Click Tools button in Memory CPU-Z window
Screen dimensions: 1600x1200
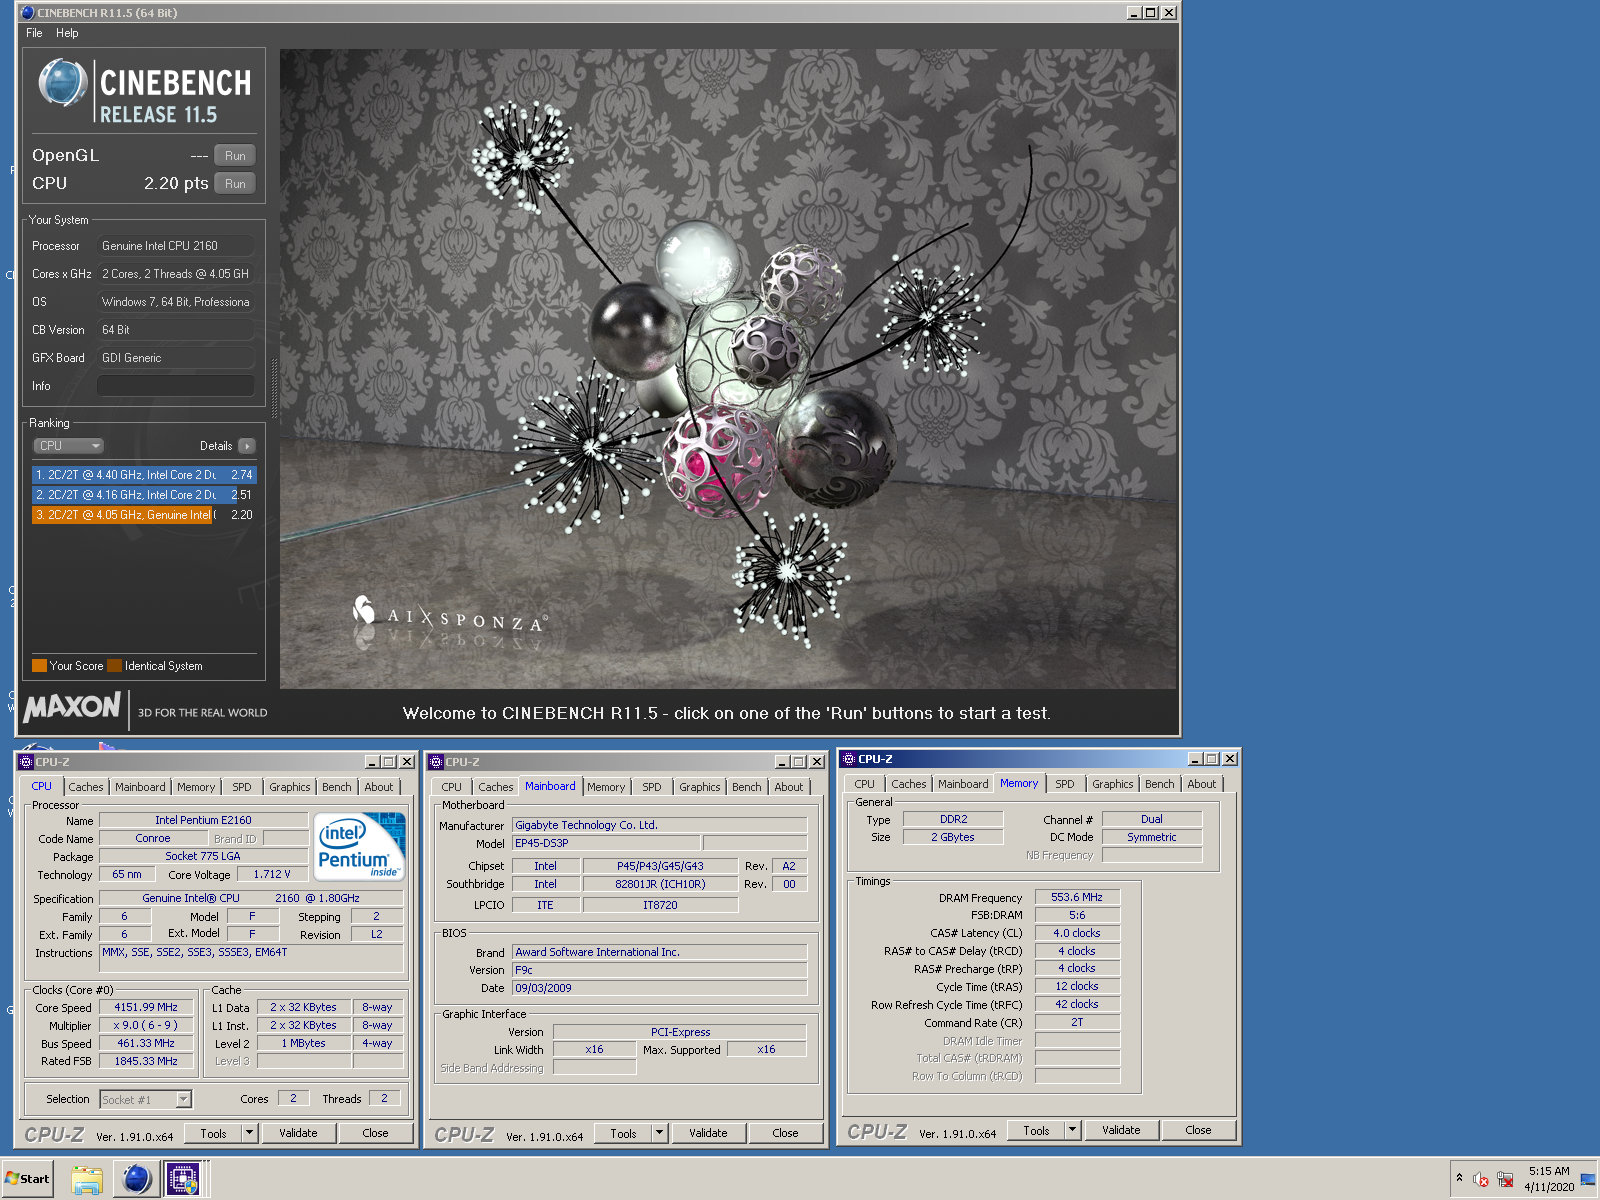[1037, 1130]
